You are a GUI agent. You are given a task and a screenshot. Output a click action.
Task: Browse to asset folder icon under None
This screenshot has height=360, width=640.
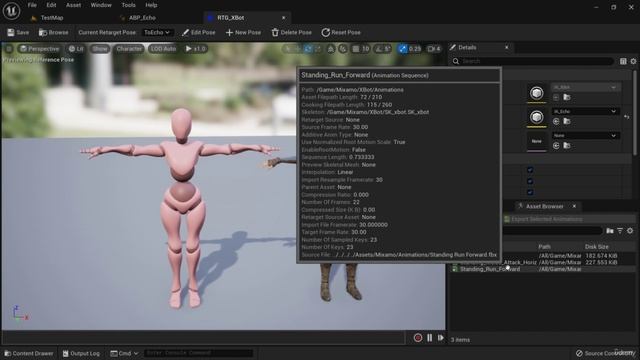(x=567, y=145)
